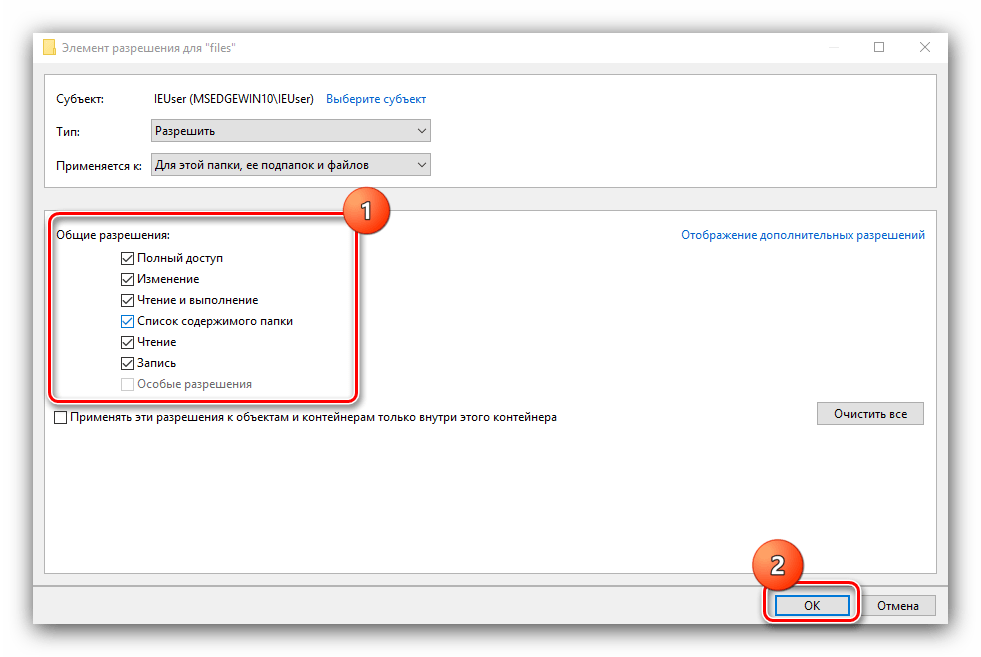Uncheck Список содержимого папки
The image size is (981, 657).
coord(127,321)
